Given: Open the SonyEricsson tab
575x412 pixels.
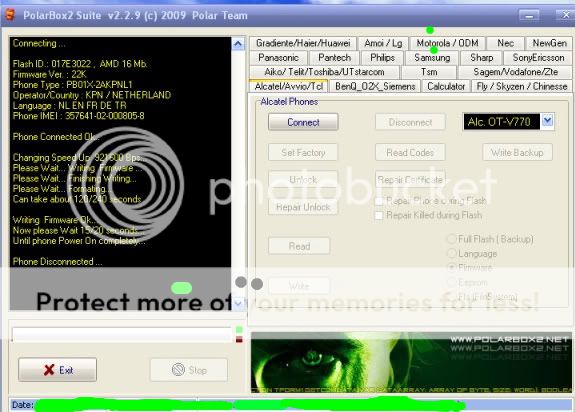Looking at the screenshot, I should [538, 58].
